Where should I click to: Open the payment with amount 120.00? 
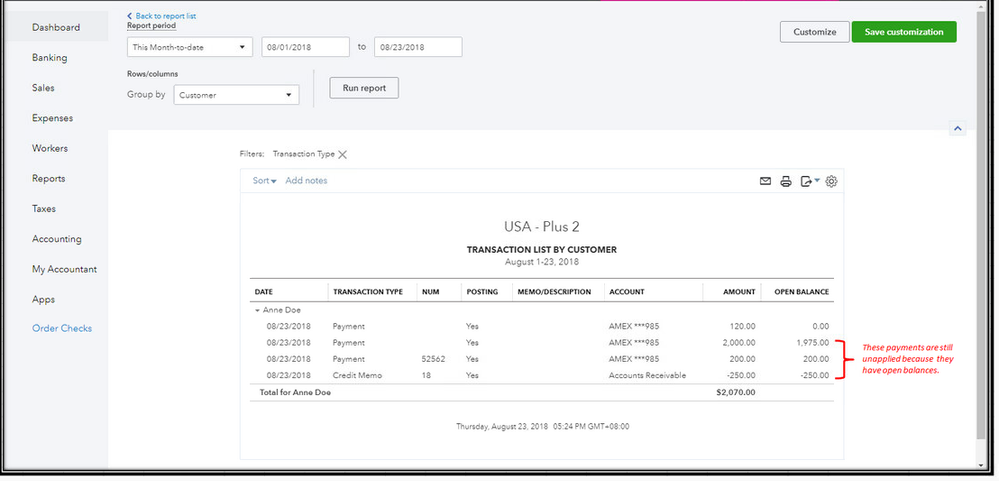tap(542, 326)
